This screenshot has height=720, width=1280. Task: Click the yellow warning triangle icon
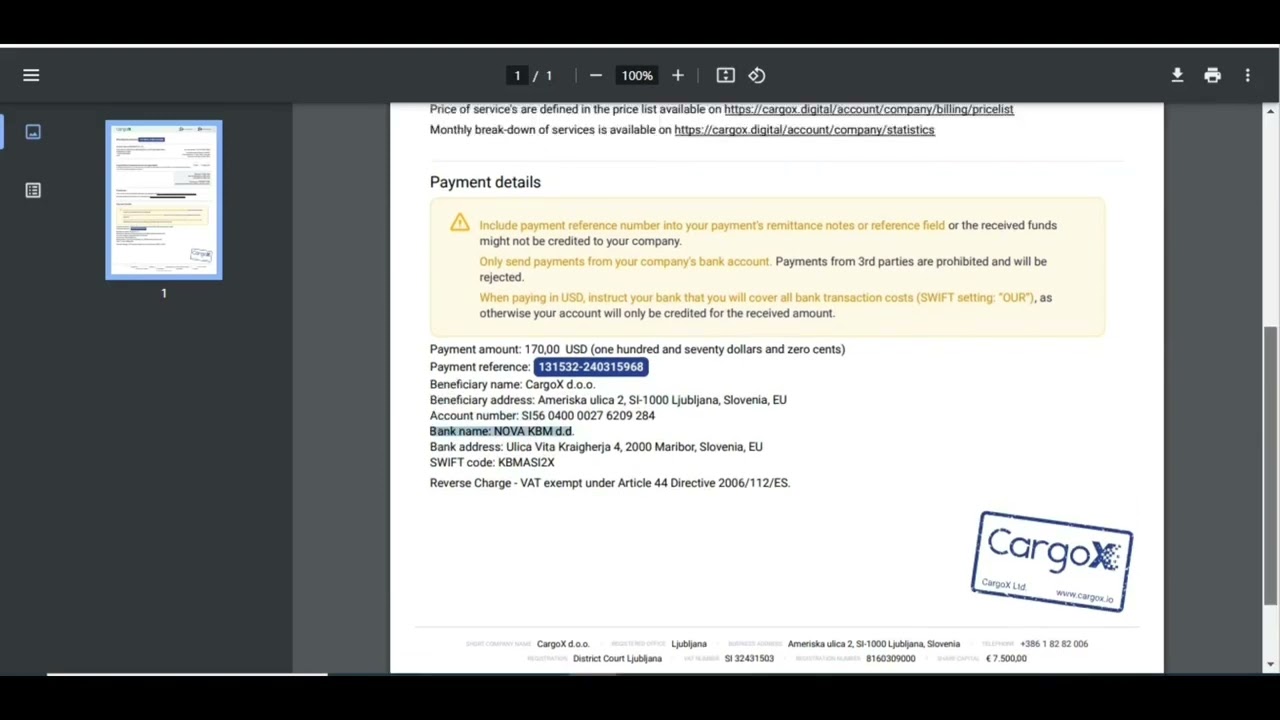tap(459, 223)
